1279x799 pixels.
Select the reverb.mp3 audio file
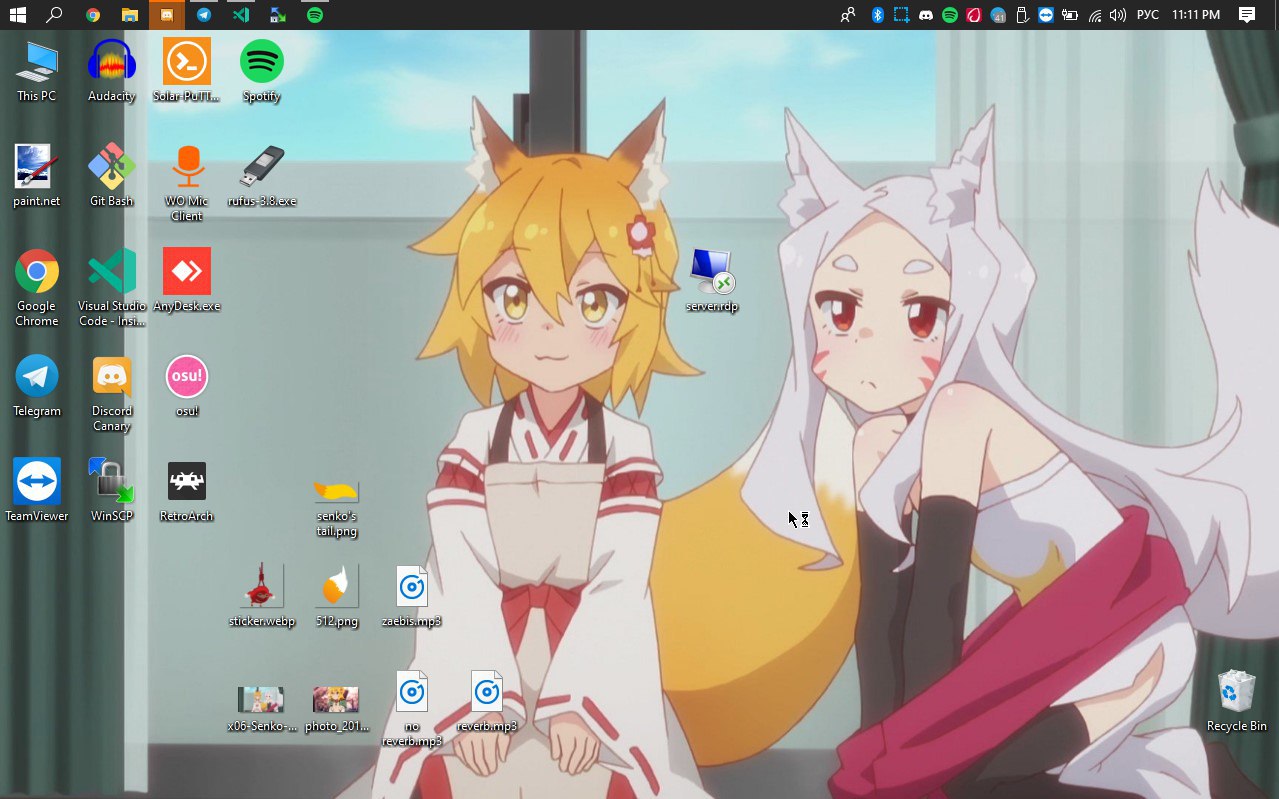[x=487, y=701]
